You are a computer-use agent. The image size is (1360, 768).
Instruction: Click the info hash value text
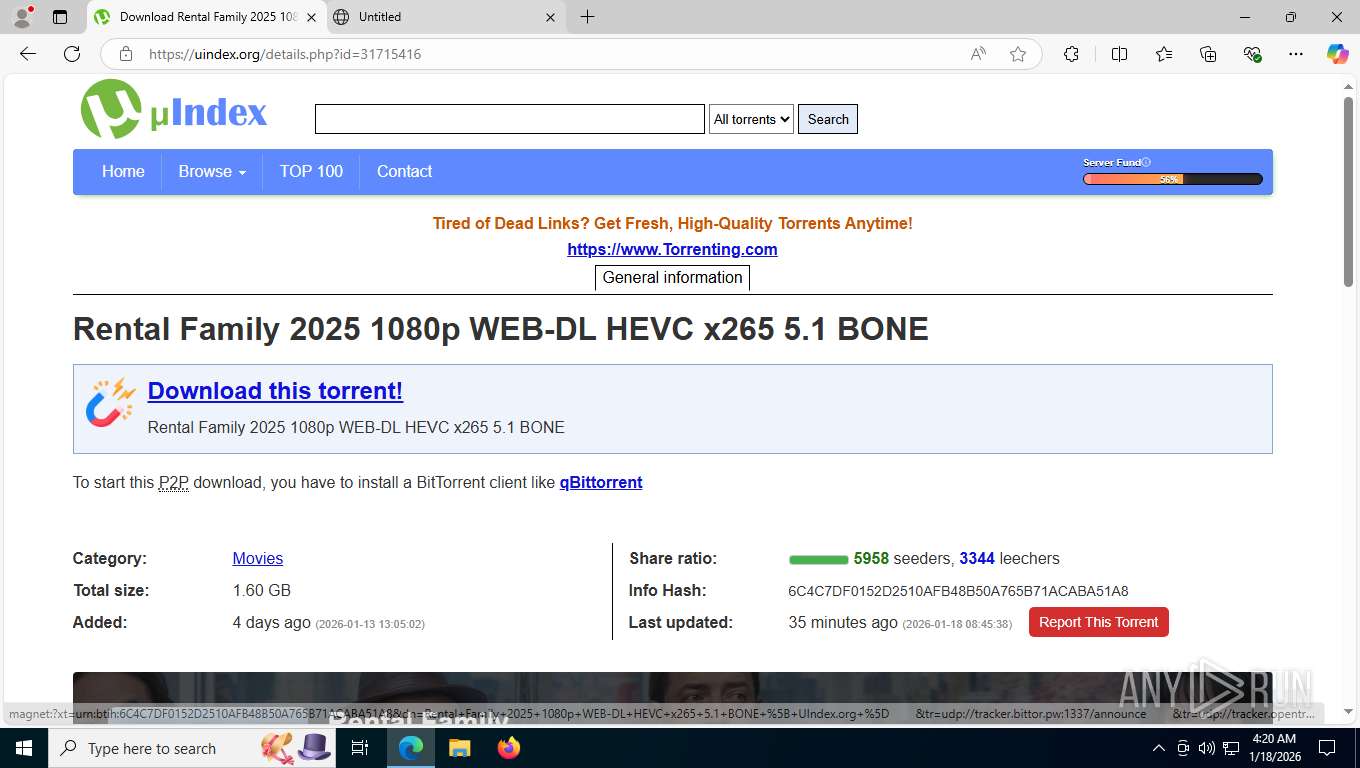pyautogui.click(x=958, y=591)
